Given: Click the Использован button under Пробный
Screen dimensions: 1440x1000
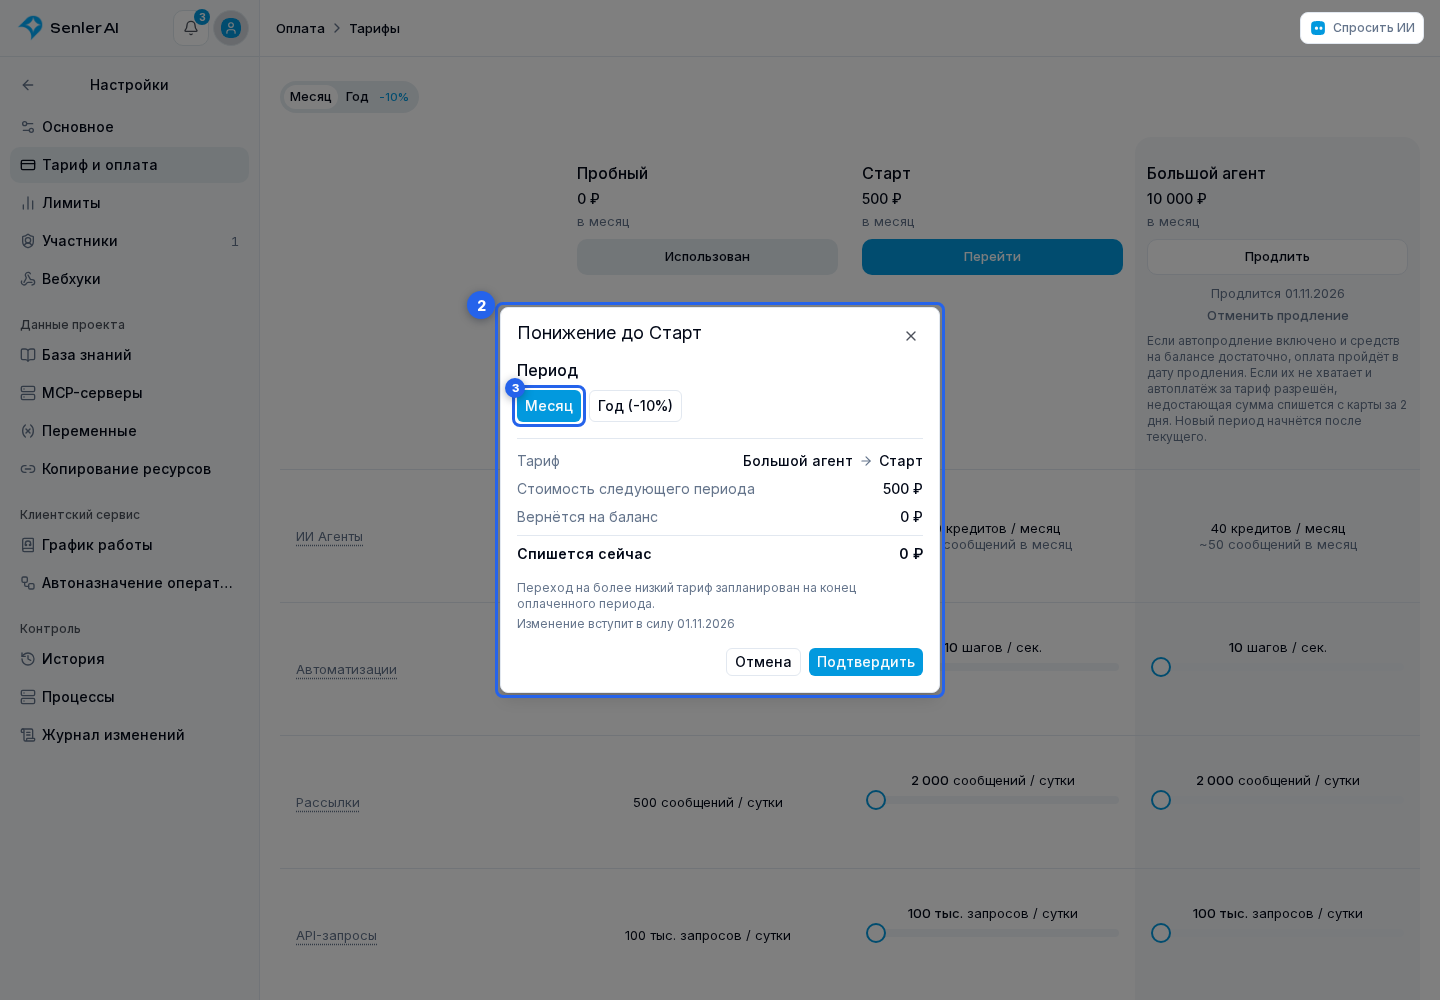Looking at the screenshot, I should coord(707,257).
